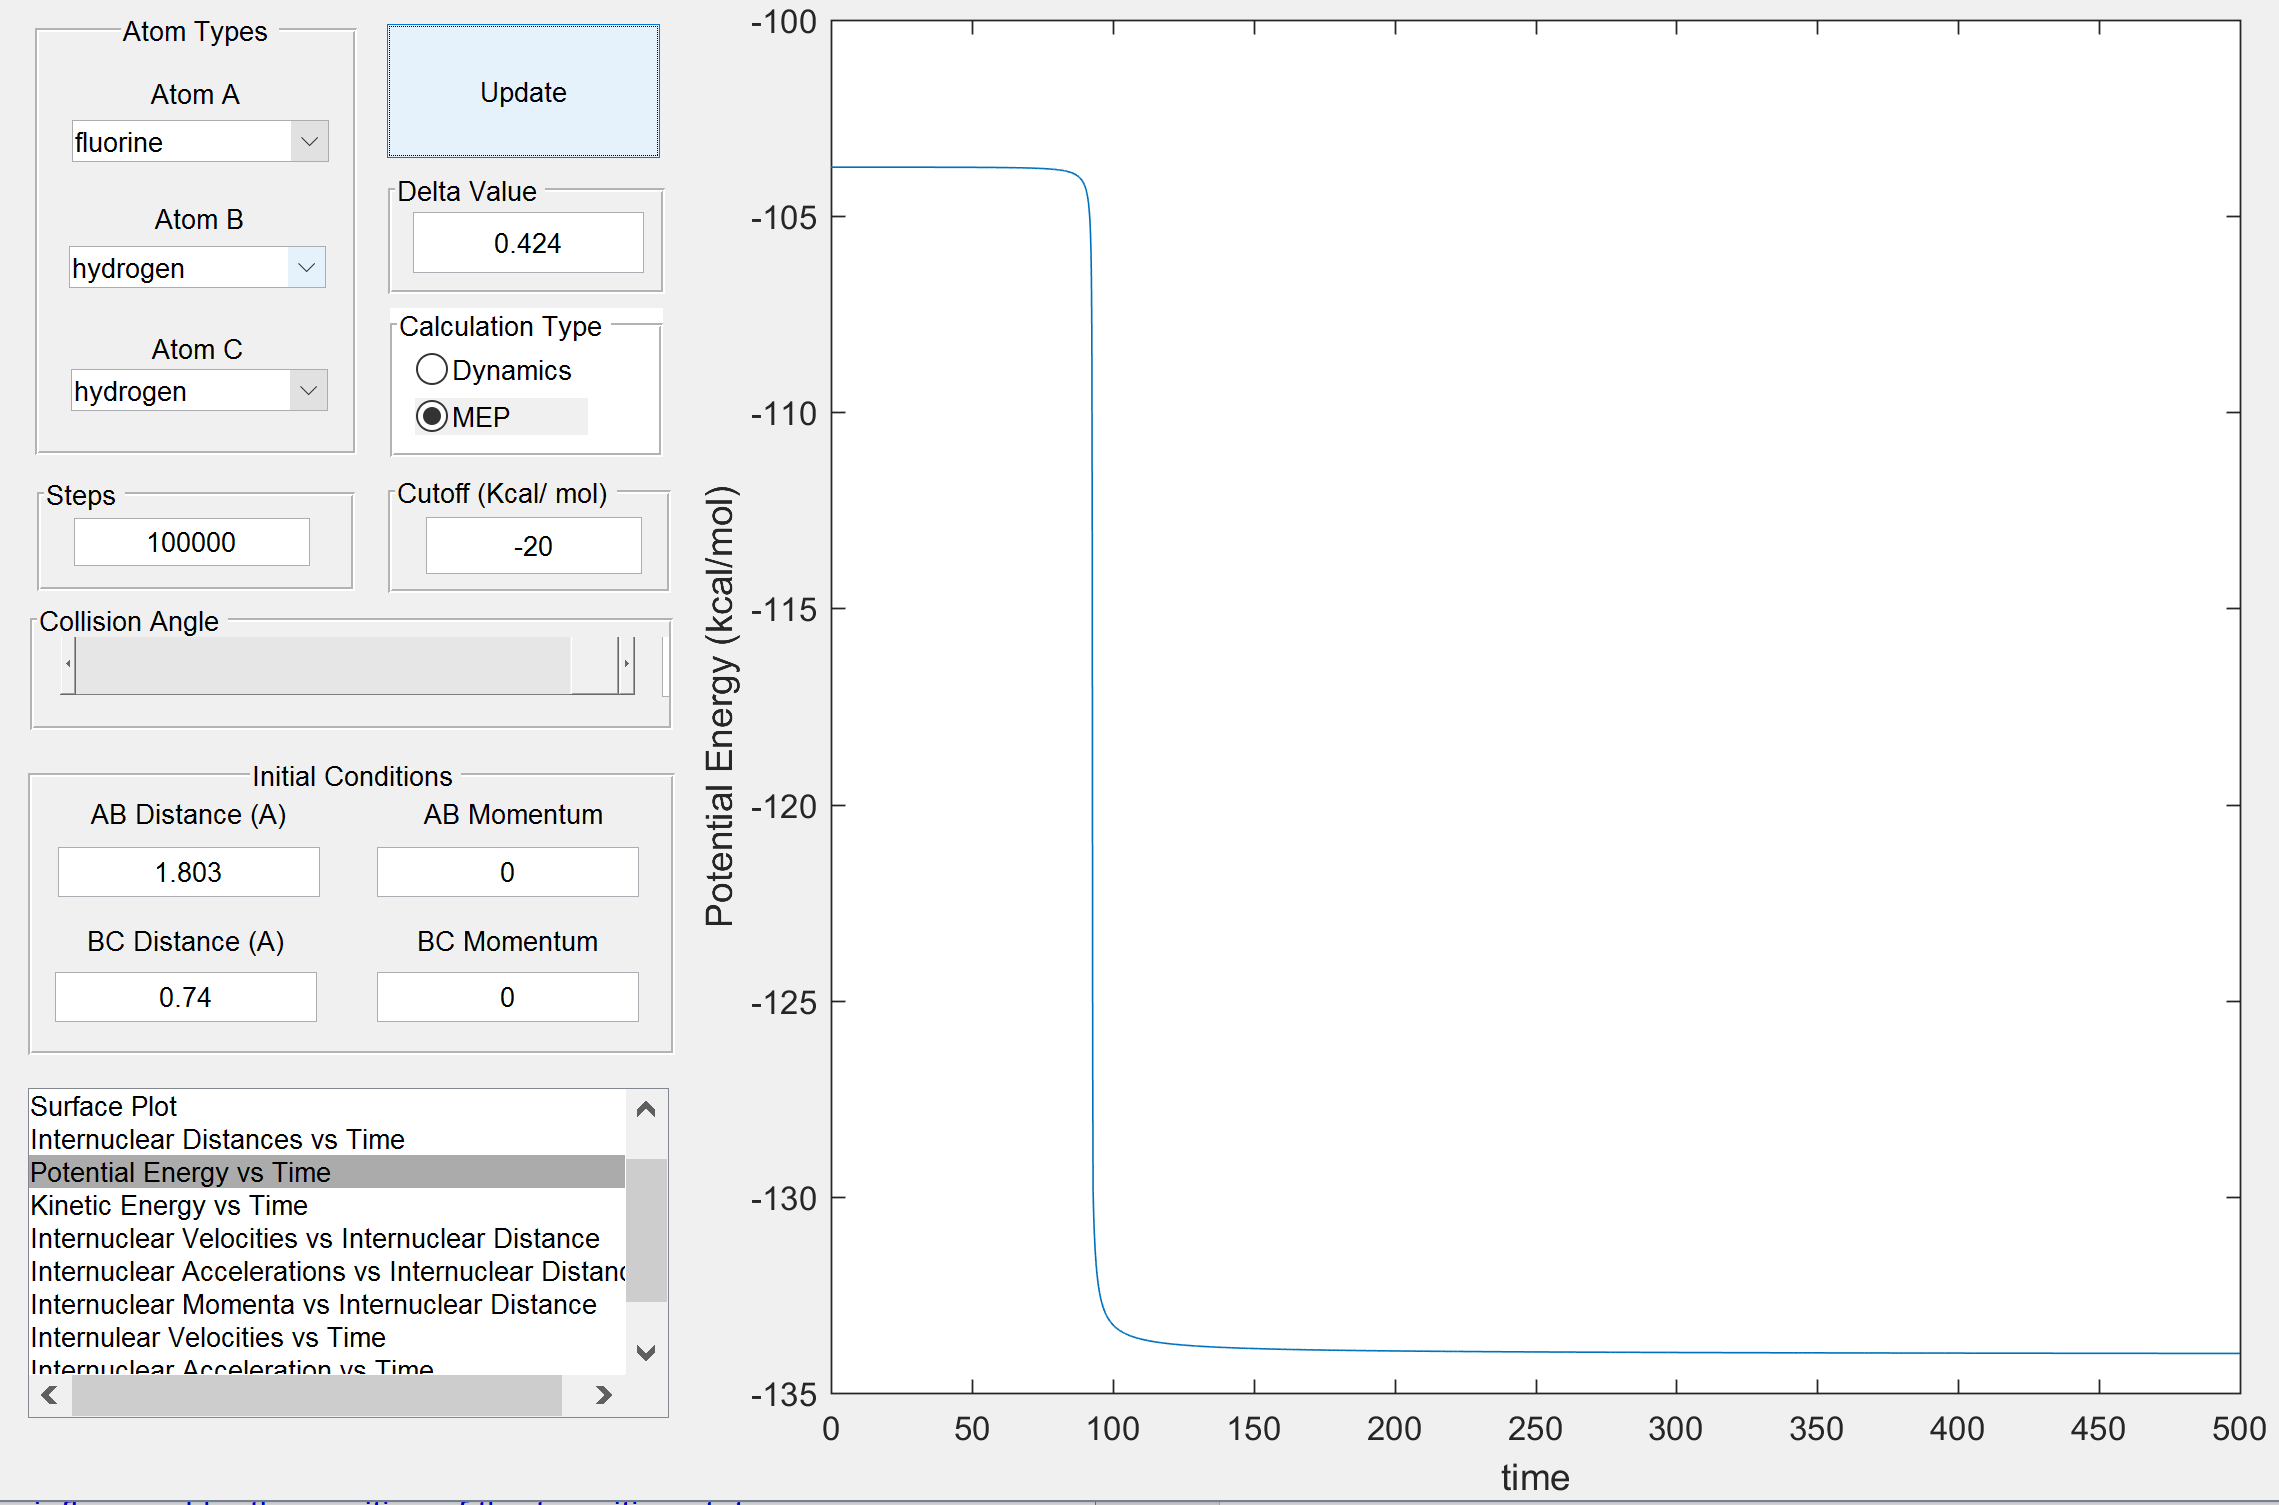
Task: Click the Delta Value input field
Action: pyautogui.click(x=527, y=243)
